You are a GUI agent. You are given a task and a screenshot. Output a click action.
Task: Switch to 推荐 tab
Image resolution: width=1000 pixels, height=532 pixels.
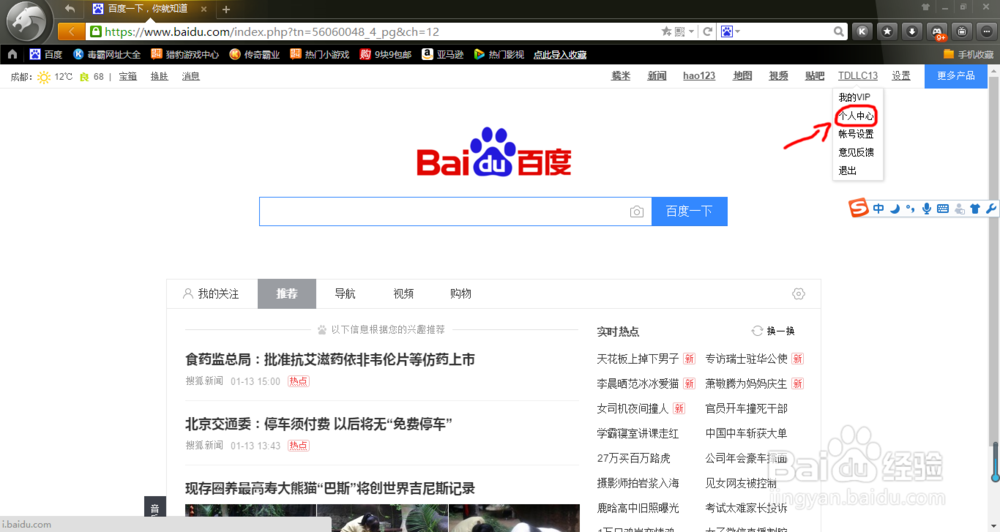coord(287,293)
